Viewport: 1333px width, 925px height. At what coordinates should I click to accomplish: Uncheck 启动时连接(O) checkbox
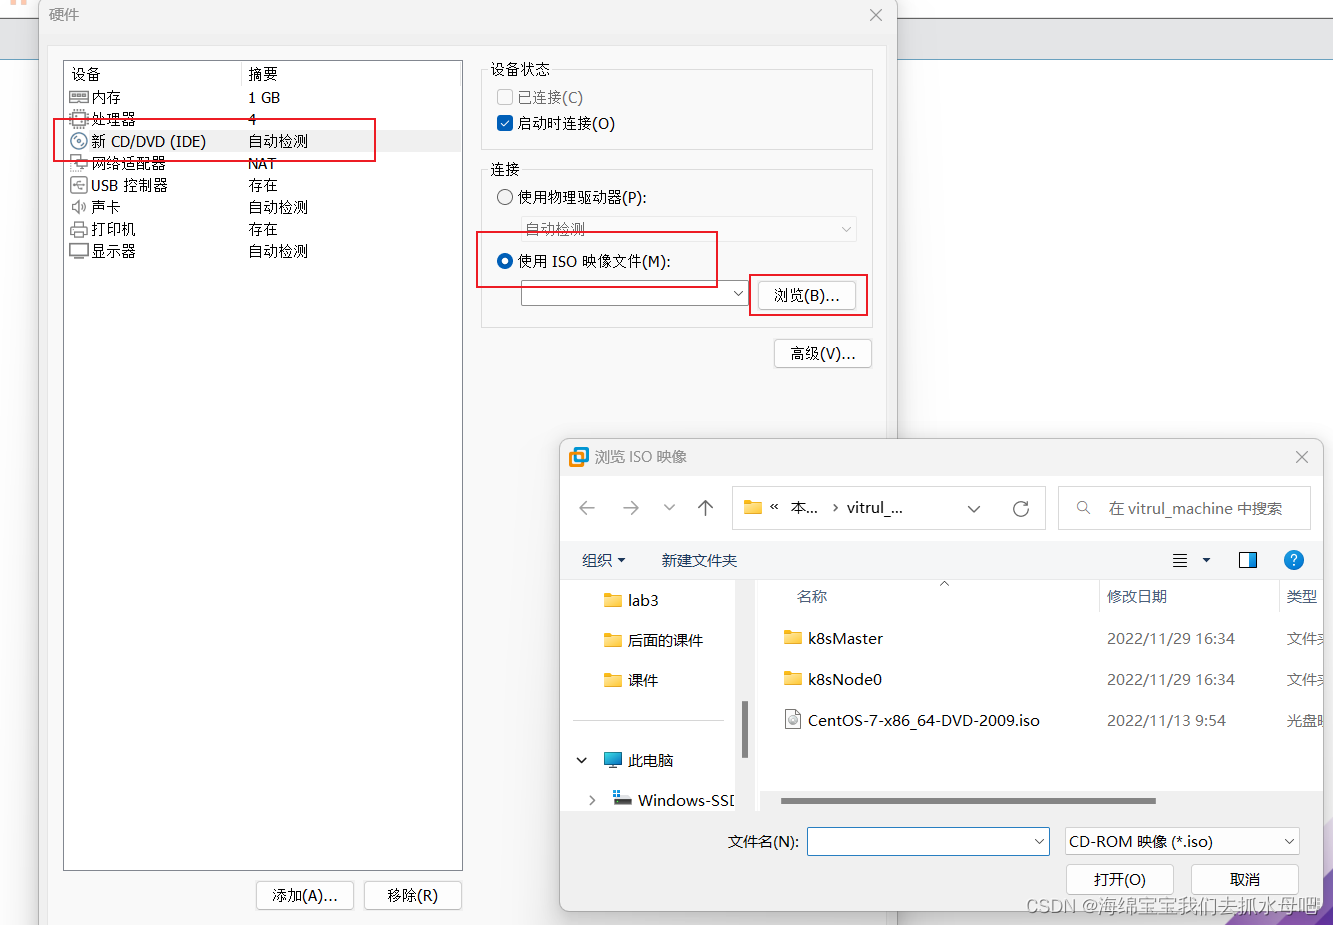[x=505, y=123]
